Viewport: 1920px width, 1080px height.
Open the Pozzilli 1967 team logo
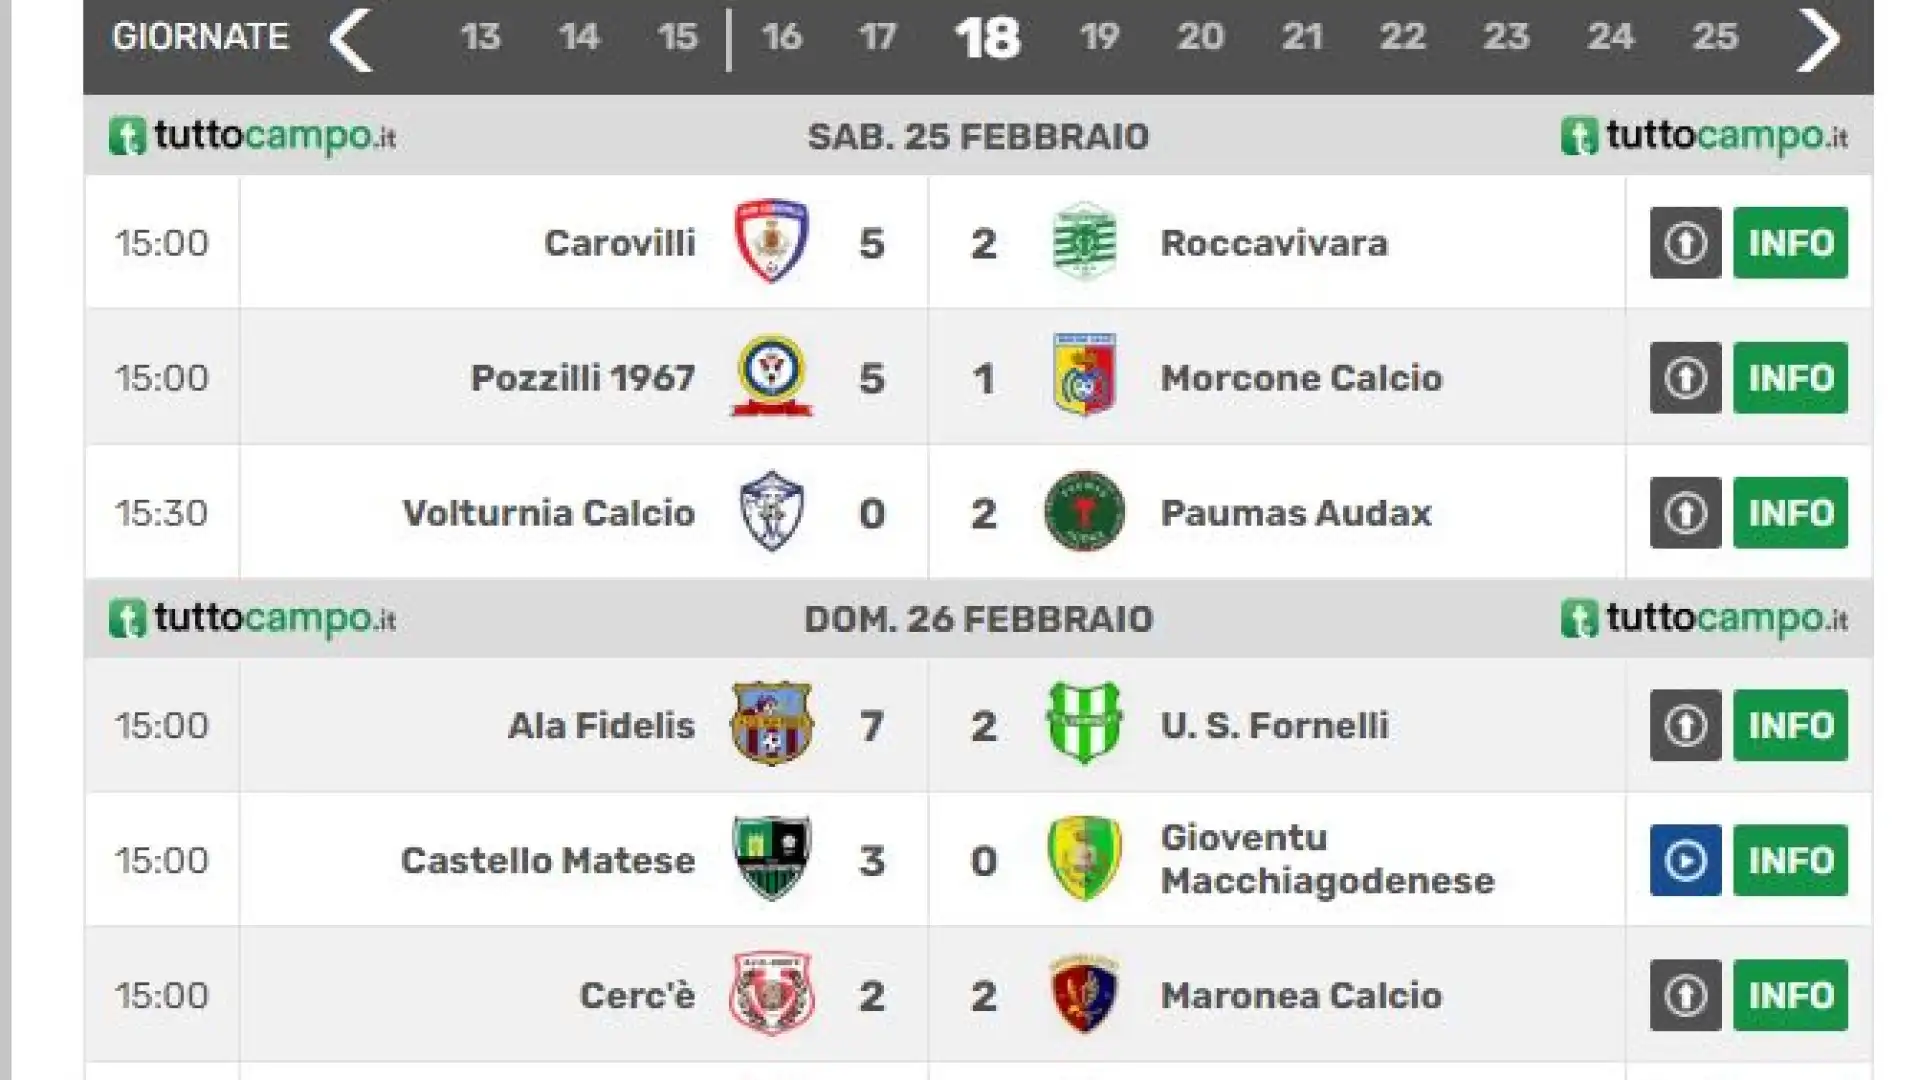click(x=771, y=376)
